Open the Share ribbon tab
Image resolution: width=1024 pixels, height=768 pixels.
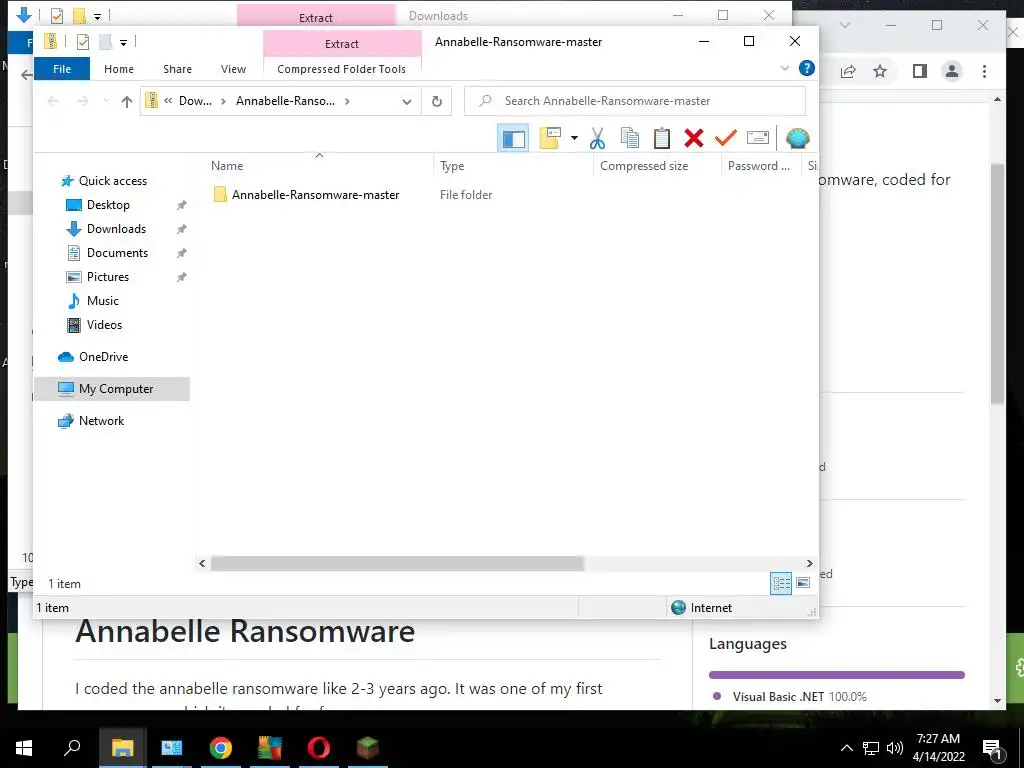click(178, 69)
